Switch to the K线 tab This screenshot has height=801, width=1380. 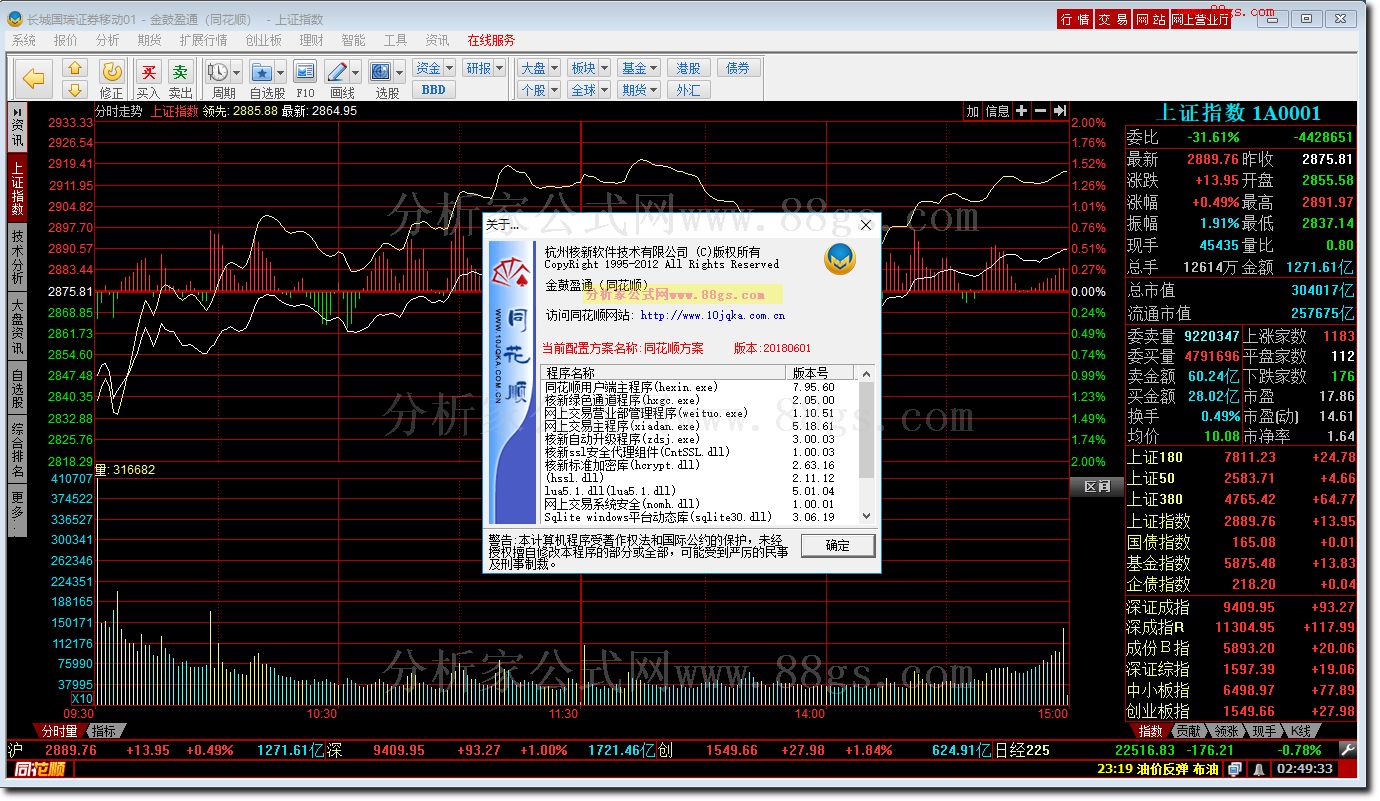click(1301, 731)
